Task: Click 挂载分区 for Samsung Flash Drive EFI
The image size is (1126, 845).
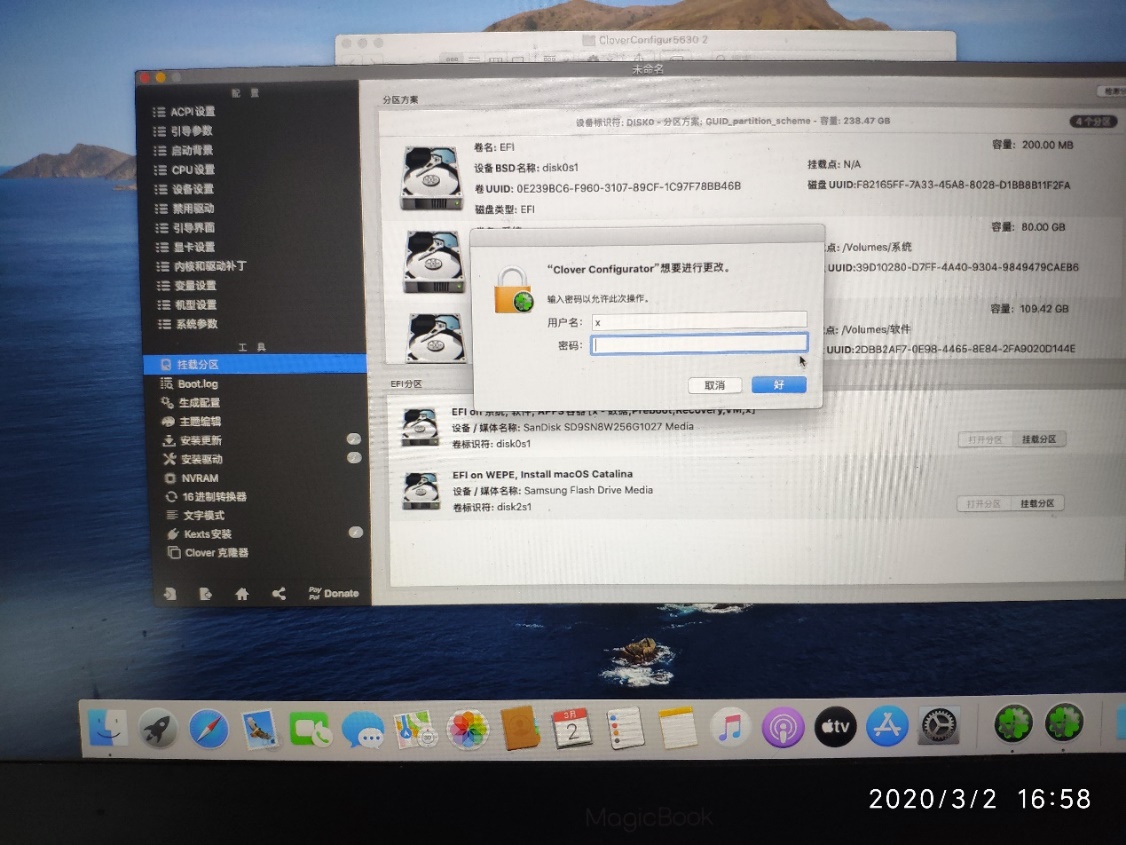Action: [1037, 504]
